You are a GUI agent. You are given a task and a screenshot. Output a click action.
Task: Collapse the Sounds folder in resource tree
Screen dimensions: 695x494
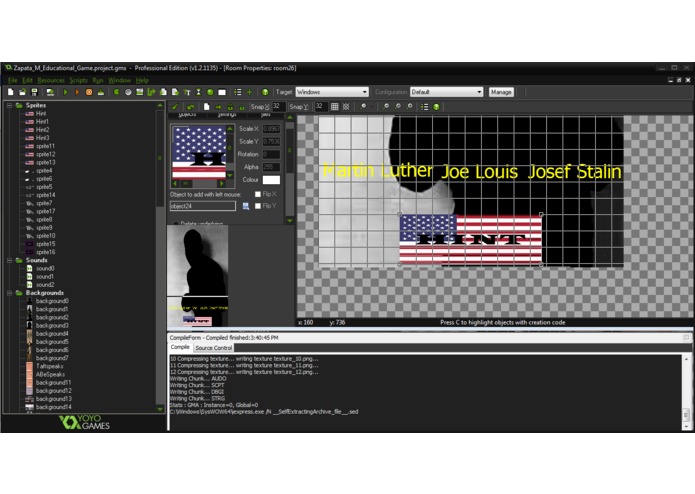pos(9,260)
